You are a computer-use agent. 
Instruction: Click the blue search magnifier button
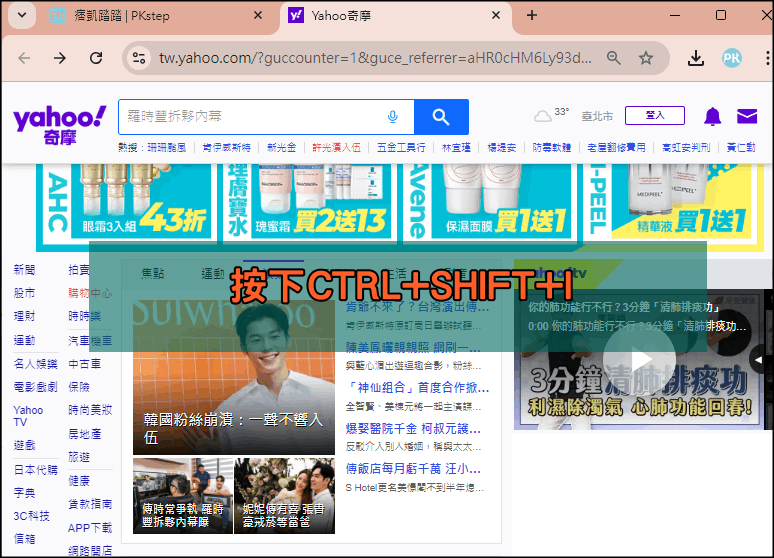pos(441,117)
